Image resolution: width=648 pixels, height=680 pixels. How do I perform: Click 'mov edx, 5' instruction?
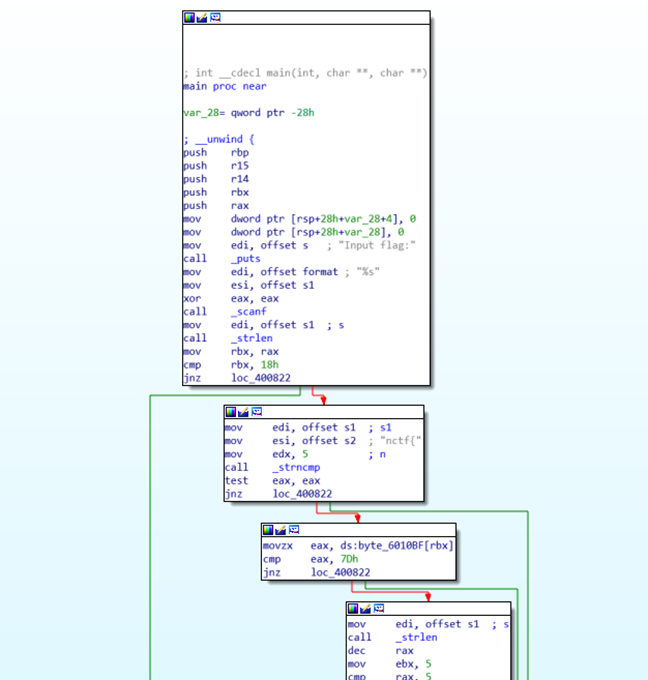[x=305, y=454]
